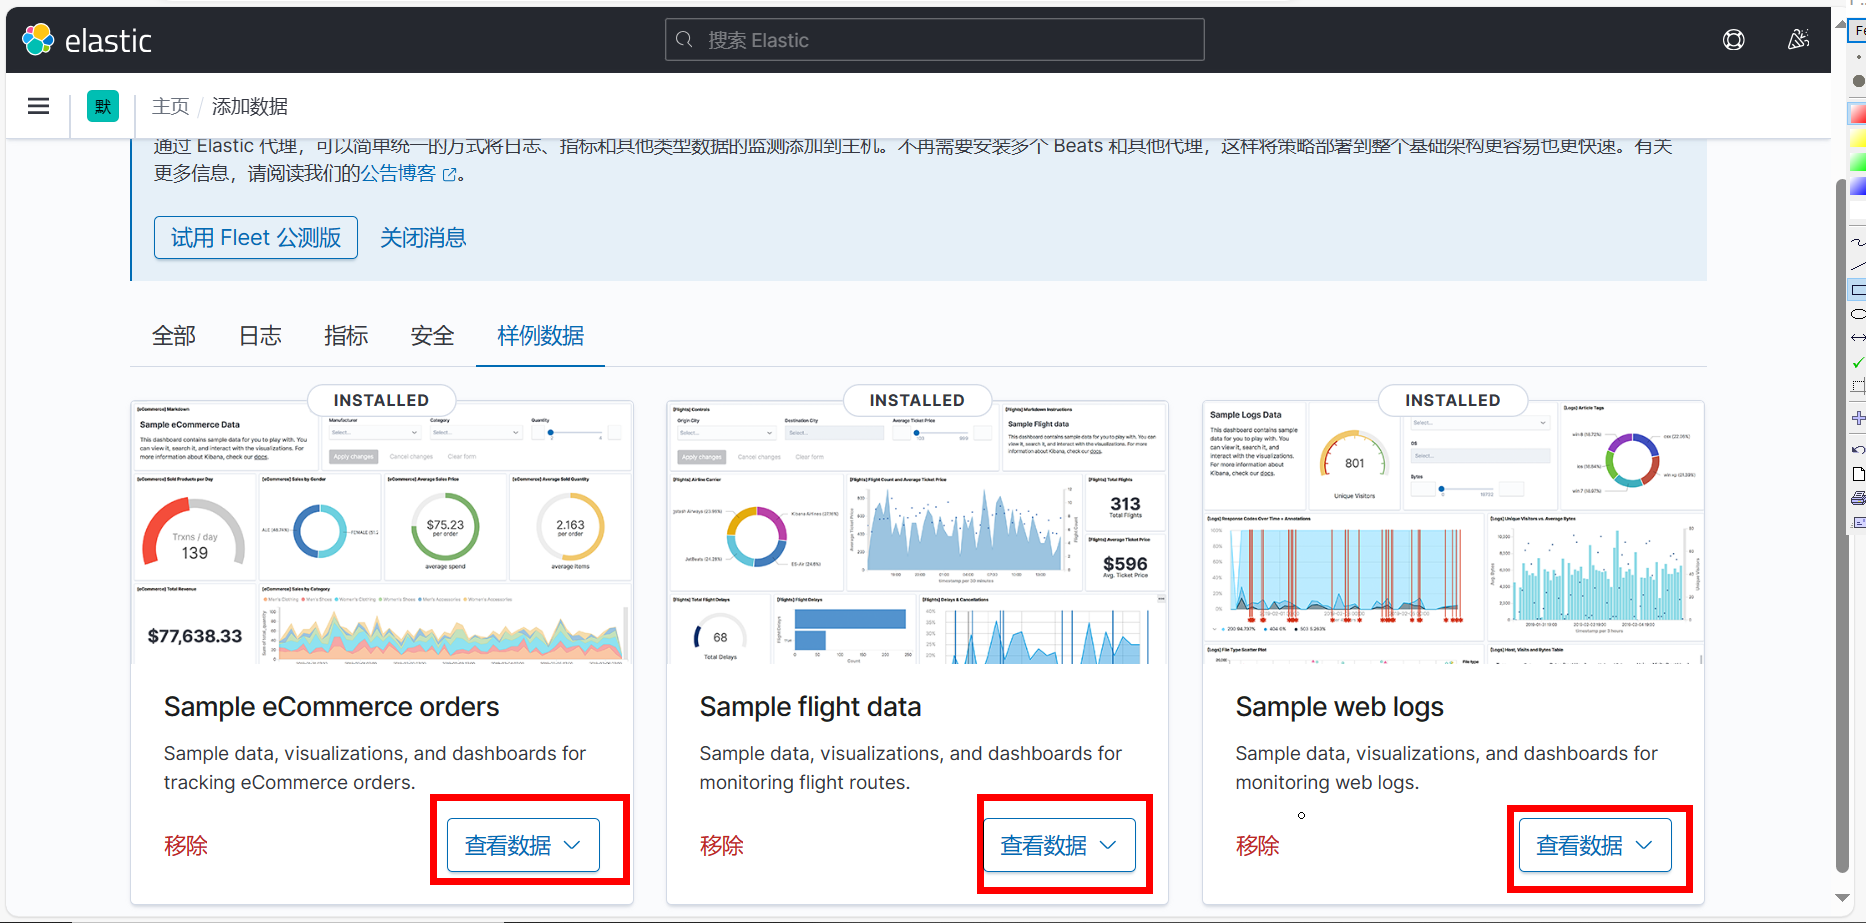1866x923 pixels.
Task: Go to 主页 breadcrumb
Action: [x=170, y=106]
